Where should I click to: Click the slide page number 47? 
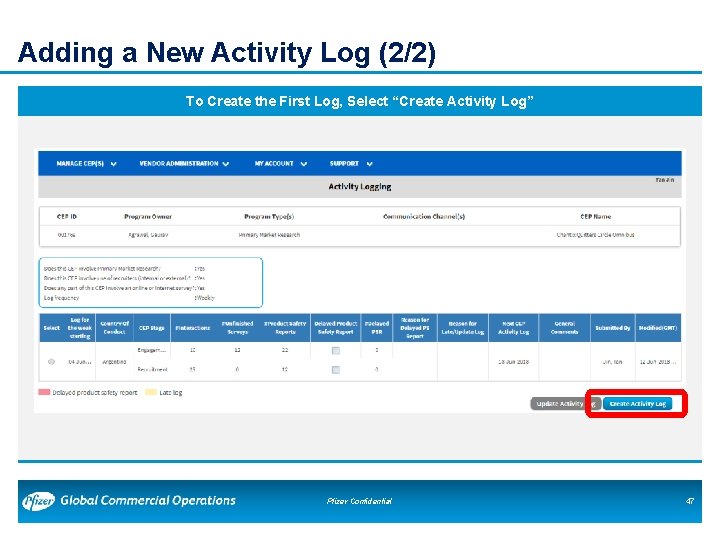click(690, 501)
